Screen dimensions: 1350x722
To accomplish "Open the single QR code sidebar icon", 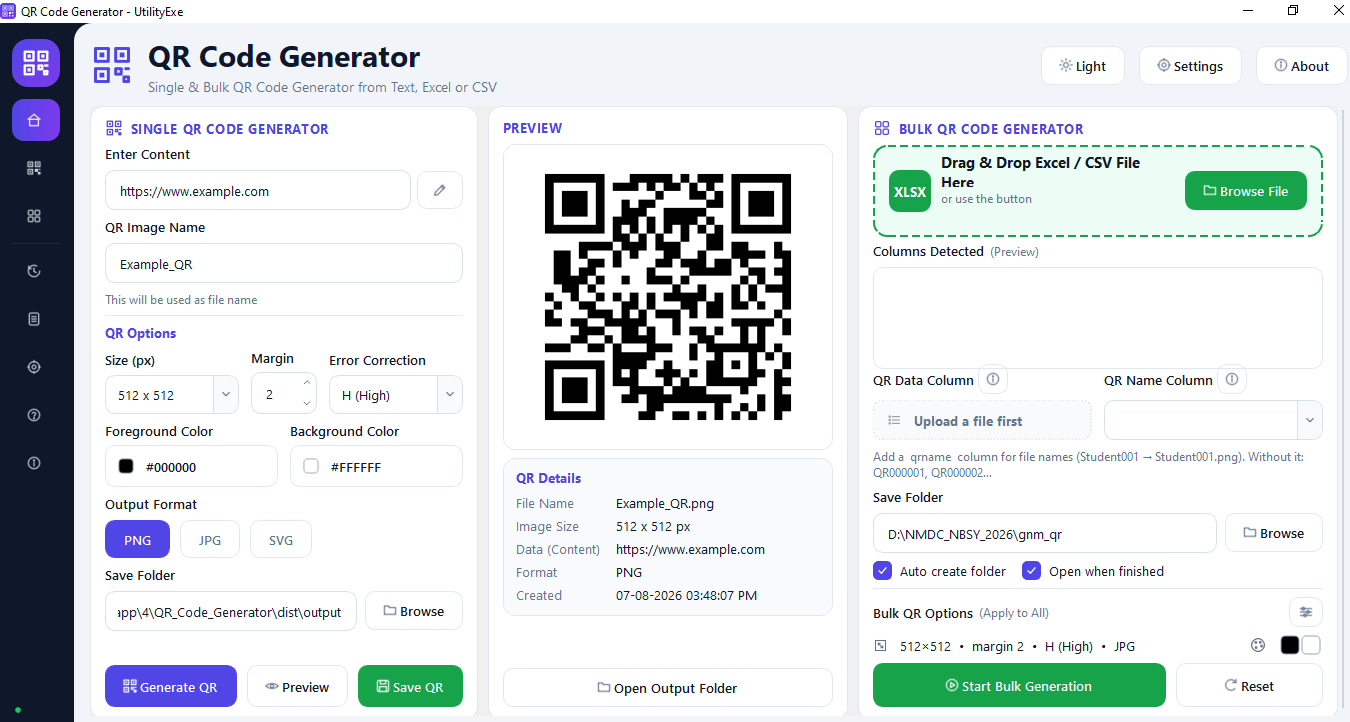I will 35,168.
